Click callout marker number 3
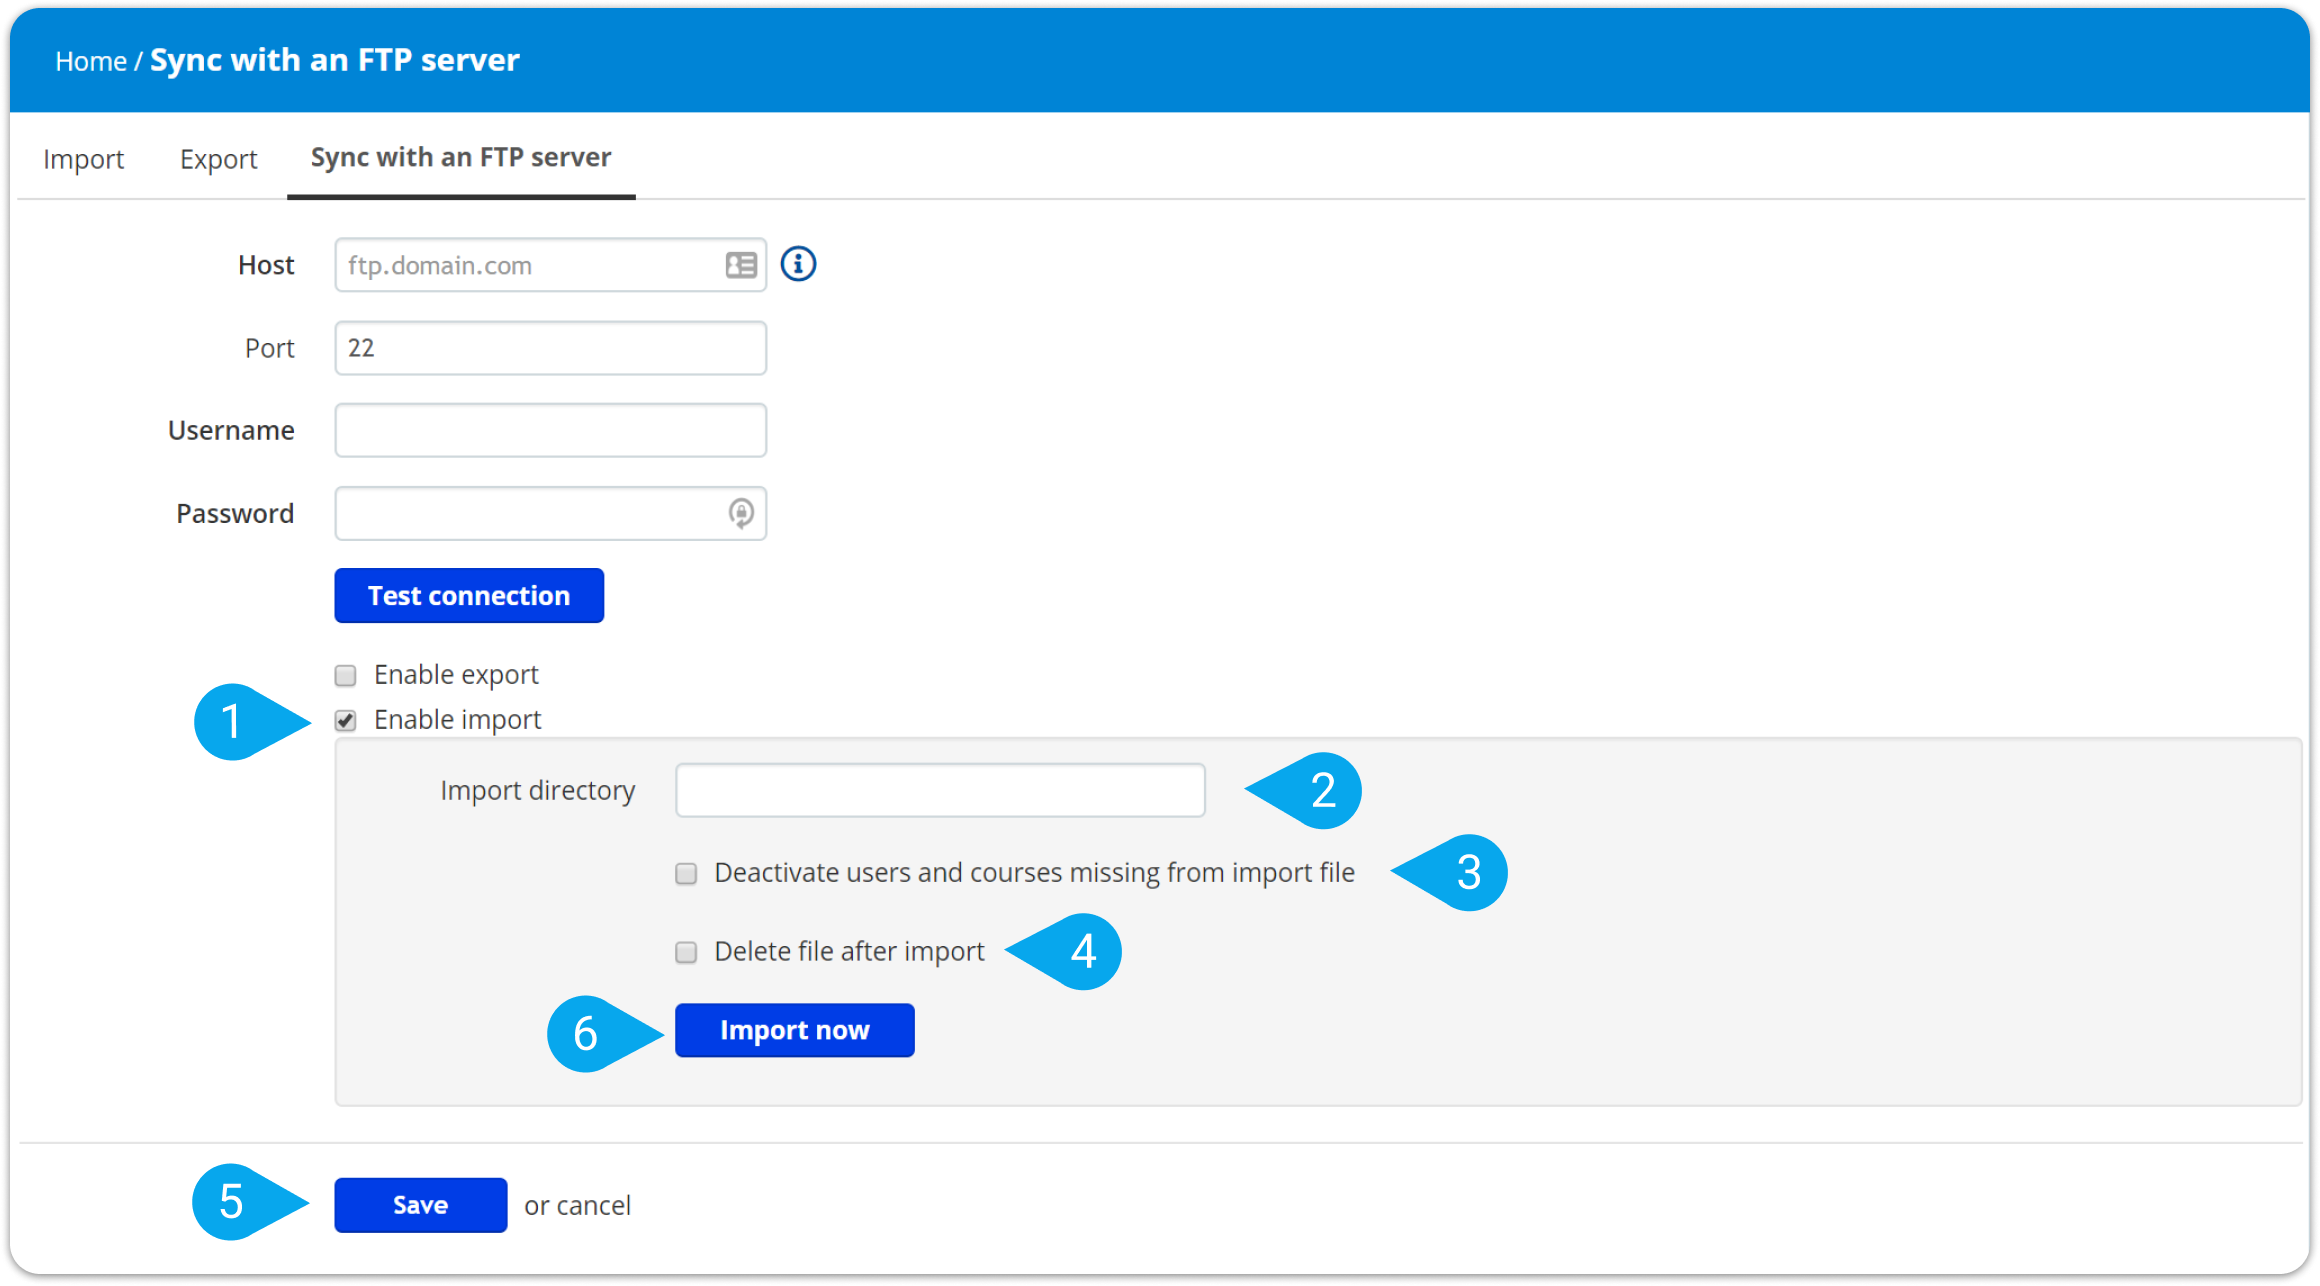This screenshot has width=2320, height=1286. coord(1467,873)
